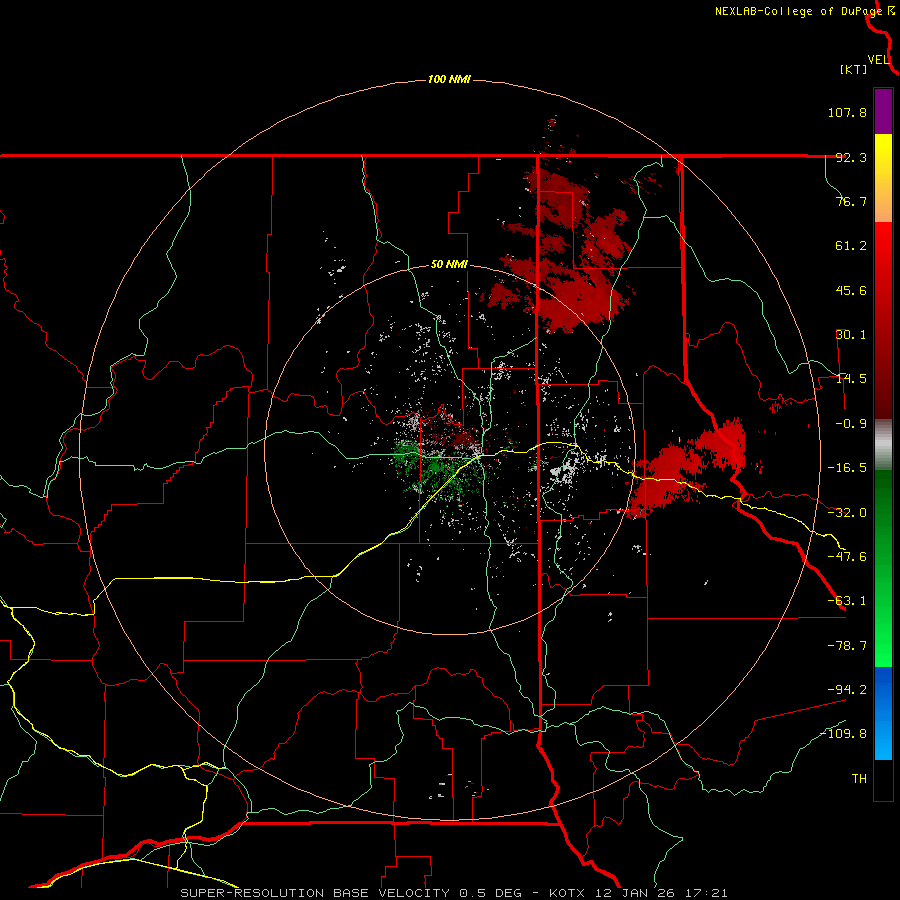Click the -94.2 velocity scale value
Image resolution: width=900 pixels, height=900 pixels.
tap(847, 690)
